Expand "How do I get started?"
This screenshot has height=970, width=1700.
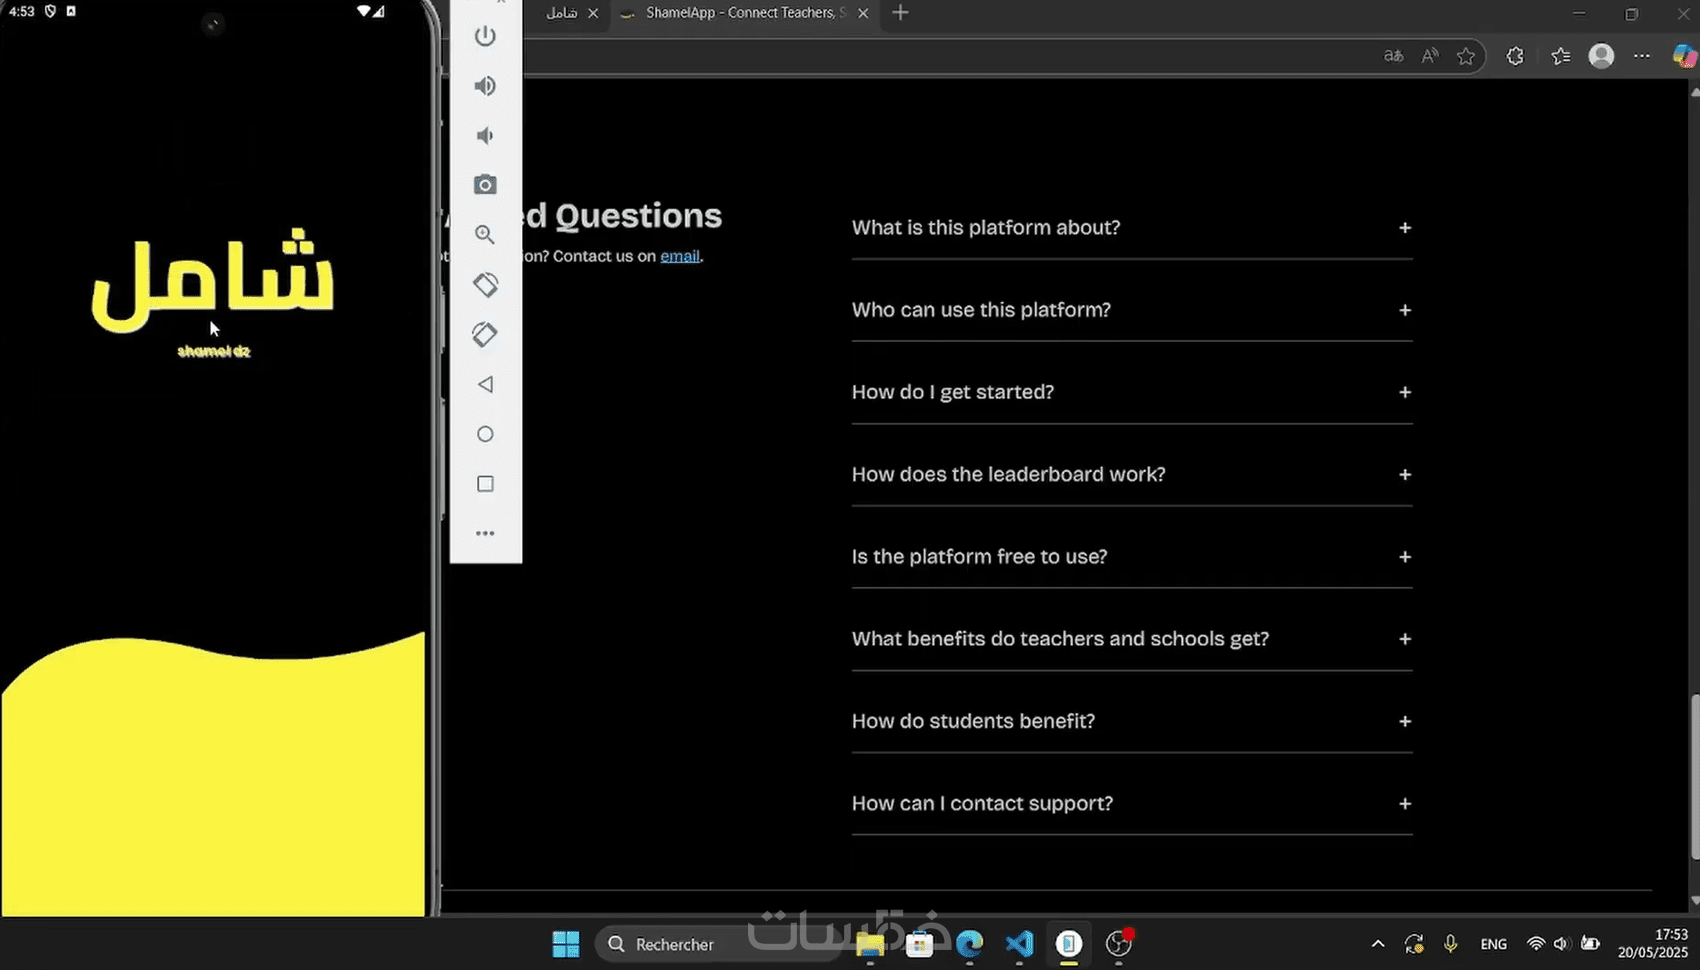coord(1131,392)
